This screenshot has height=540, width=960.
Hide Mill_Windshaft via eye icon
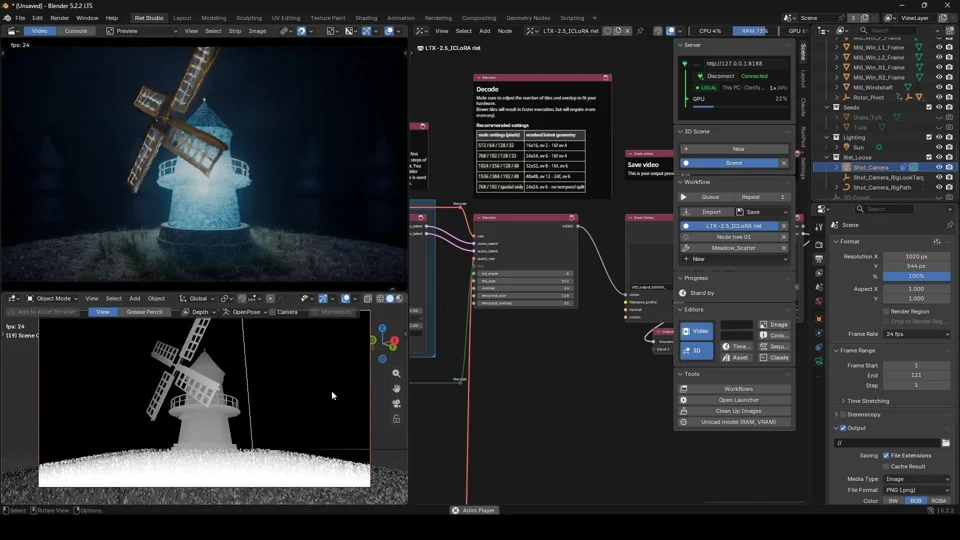click(x=939, y=88)
